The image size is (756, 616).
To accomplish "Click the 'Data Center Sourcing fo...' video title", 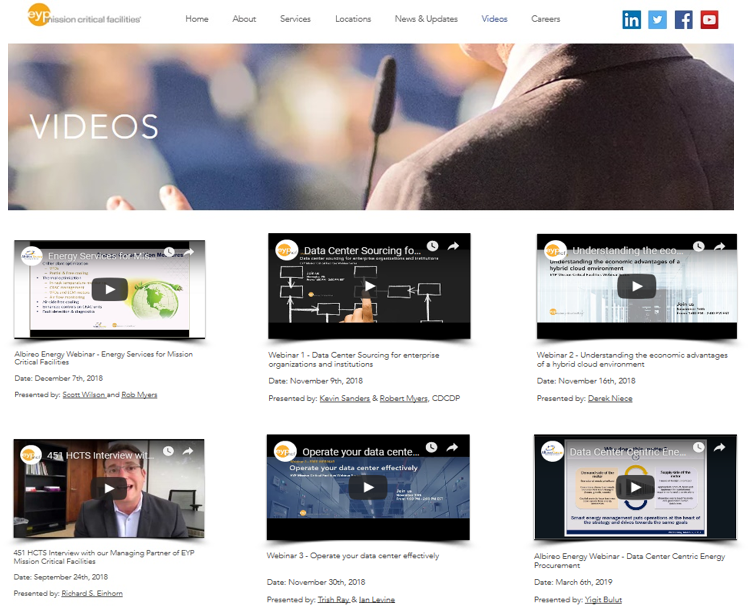I will 362,250.
